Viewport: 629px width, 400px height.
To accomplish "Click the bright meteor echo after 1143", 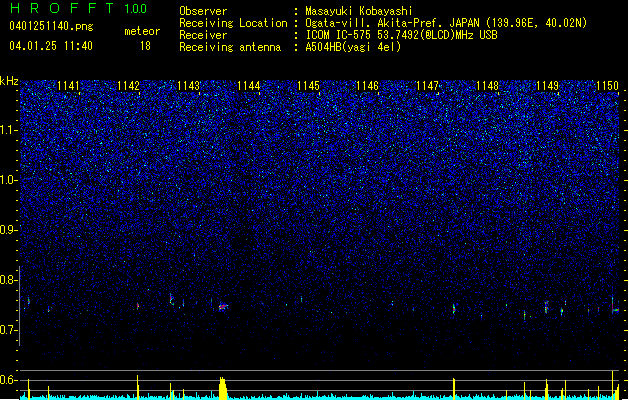I will [223, 307].
